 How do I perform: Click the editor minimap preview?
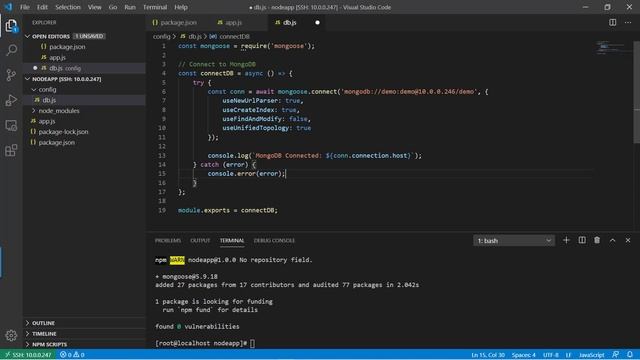611,47
